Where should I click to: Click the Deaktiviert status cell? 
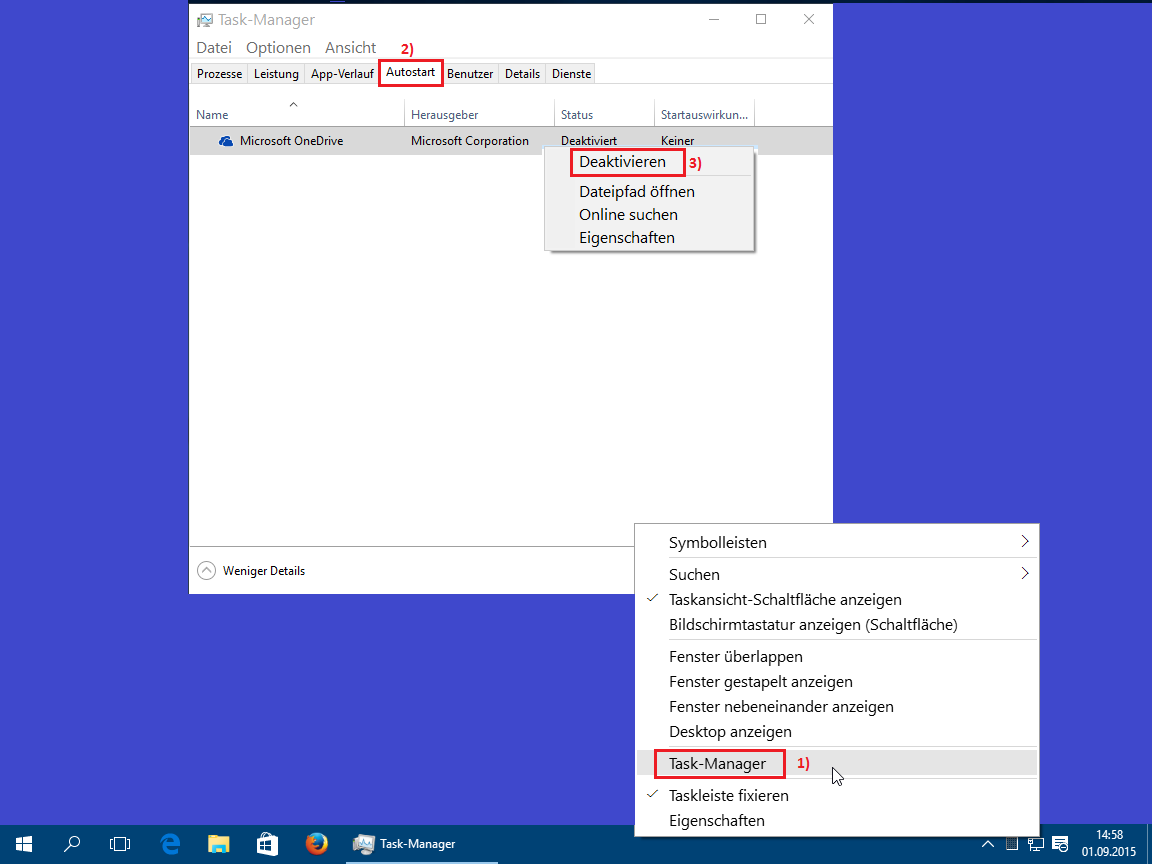coord(588,141)
